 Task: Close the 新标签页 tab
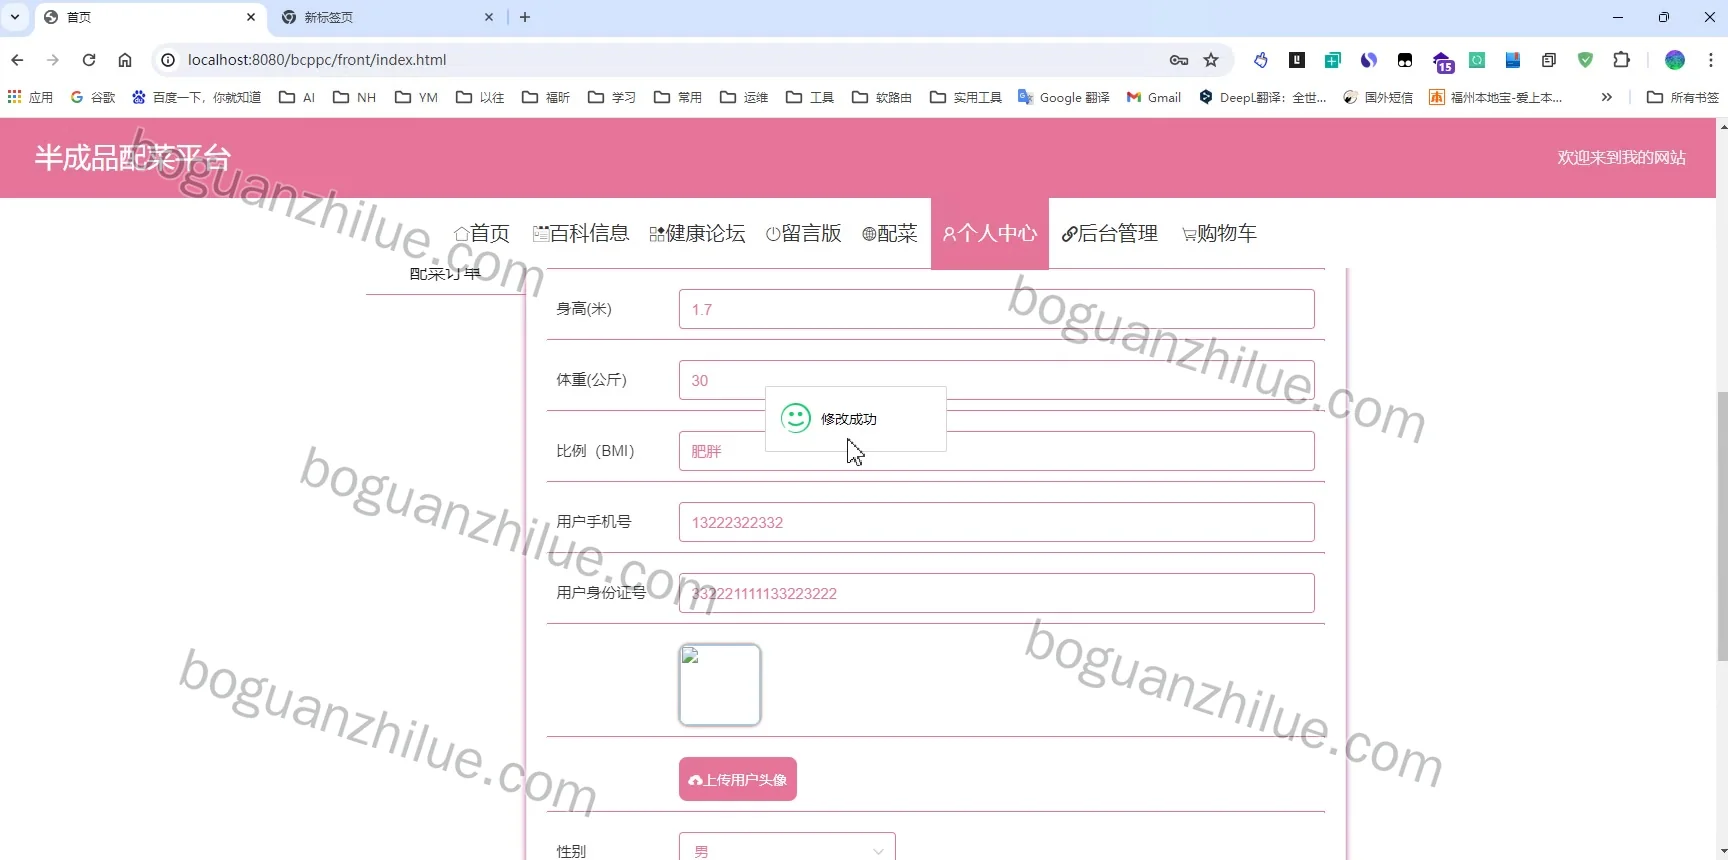pos(489,17)
